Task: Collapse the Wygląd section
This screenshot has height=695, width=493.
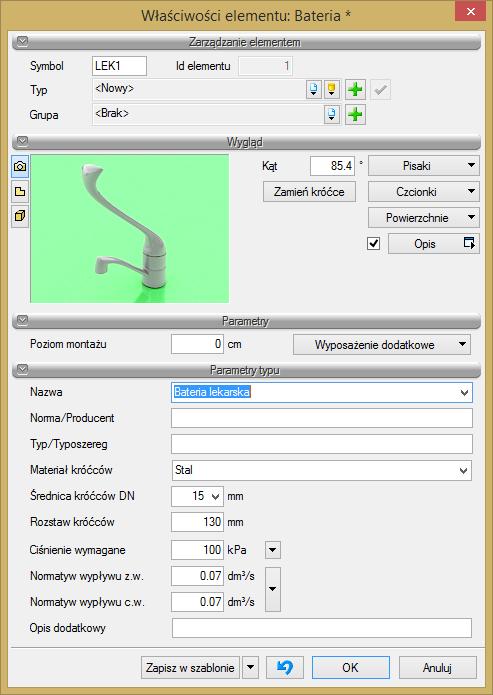Action: 22,142
